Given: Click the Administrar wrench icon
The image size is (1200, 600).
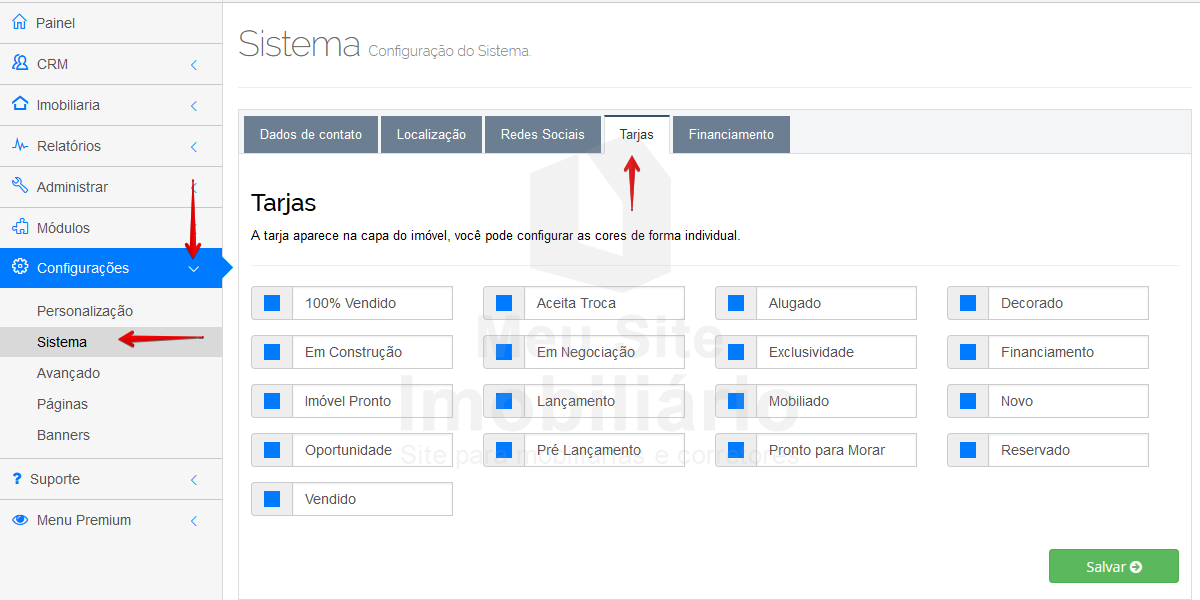Looking at the screenshot, I should pos(19,186).
